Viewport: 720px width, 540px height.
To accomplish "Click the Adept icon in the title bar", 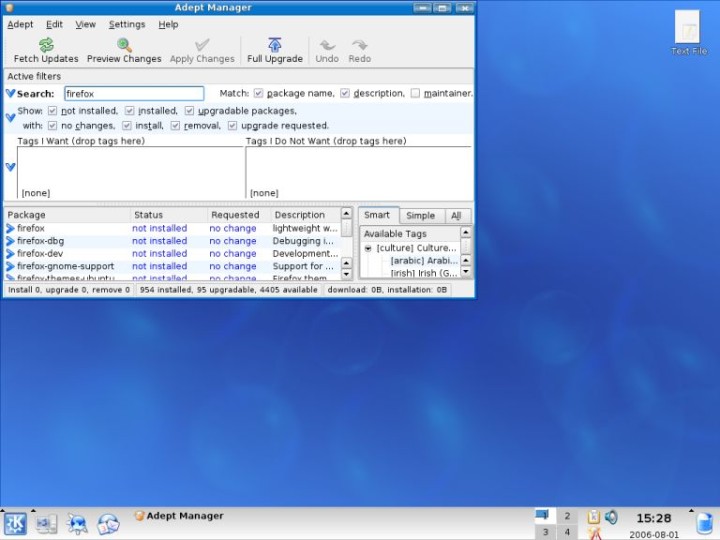I will (x=10, y=7).
